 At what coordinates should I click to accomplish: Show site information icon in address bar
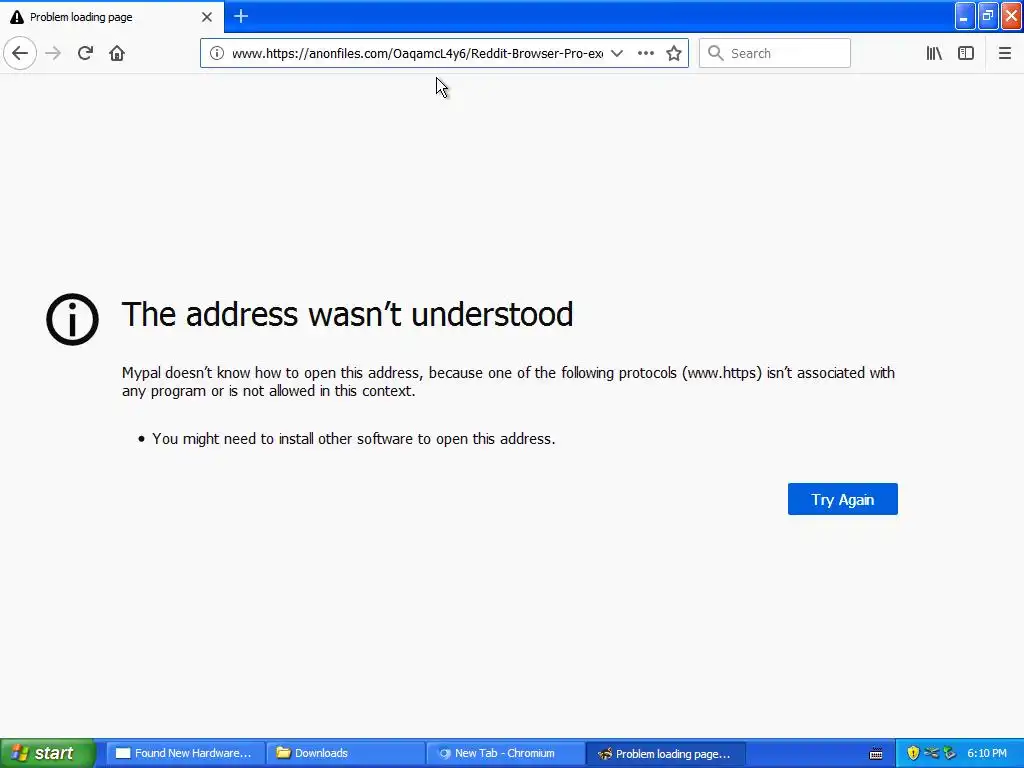pyautogui.click(x=217, y=53)
